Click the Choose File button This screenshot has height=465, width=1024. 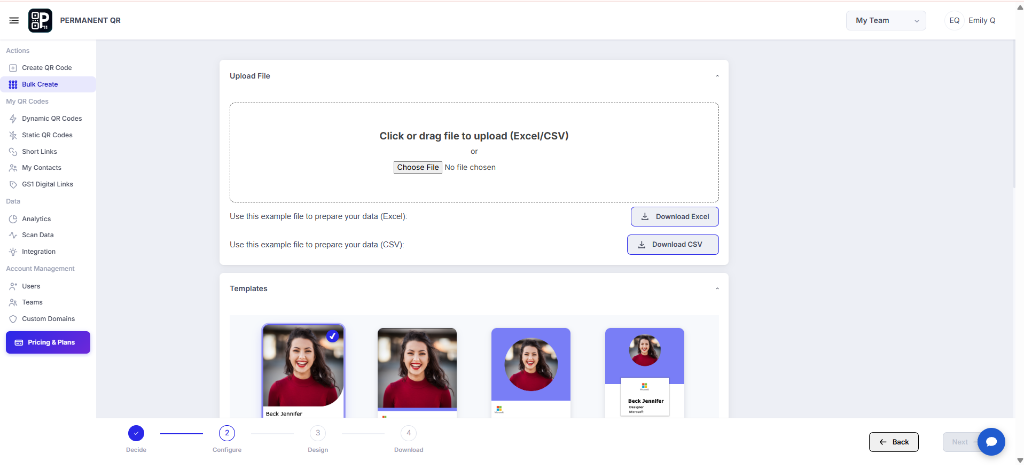point(417,167)
